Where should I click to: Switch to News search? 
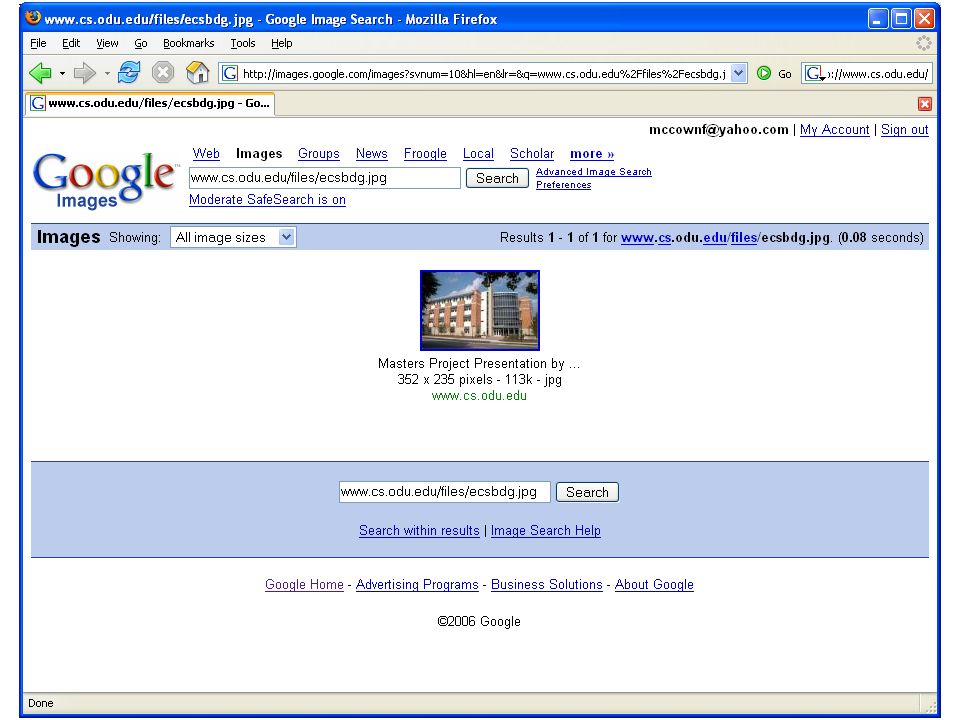[372, 154]
